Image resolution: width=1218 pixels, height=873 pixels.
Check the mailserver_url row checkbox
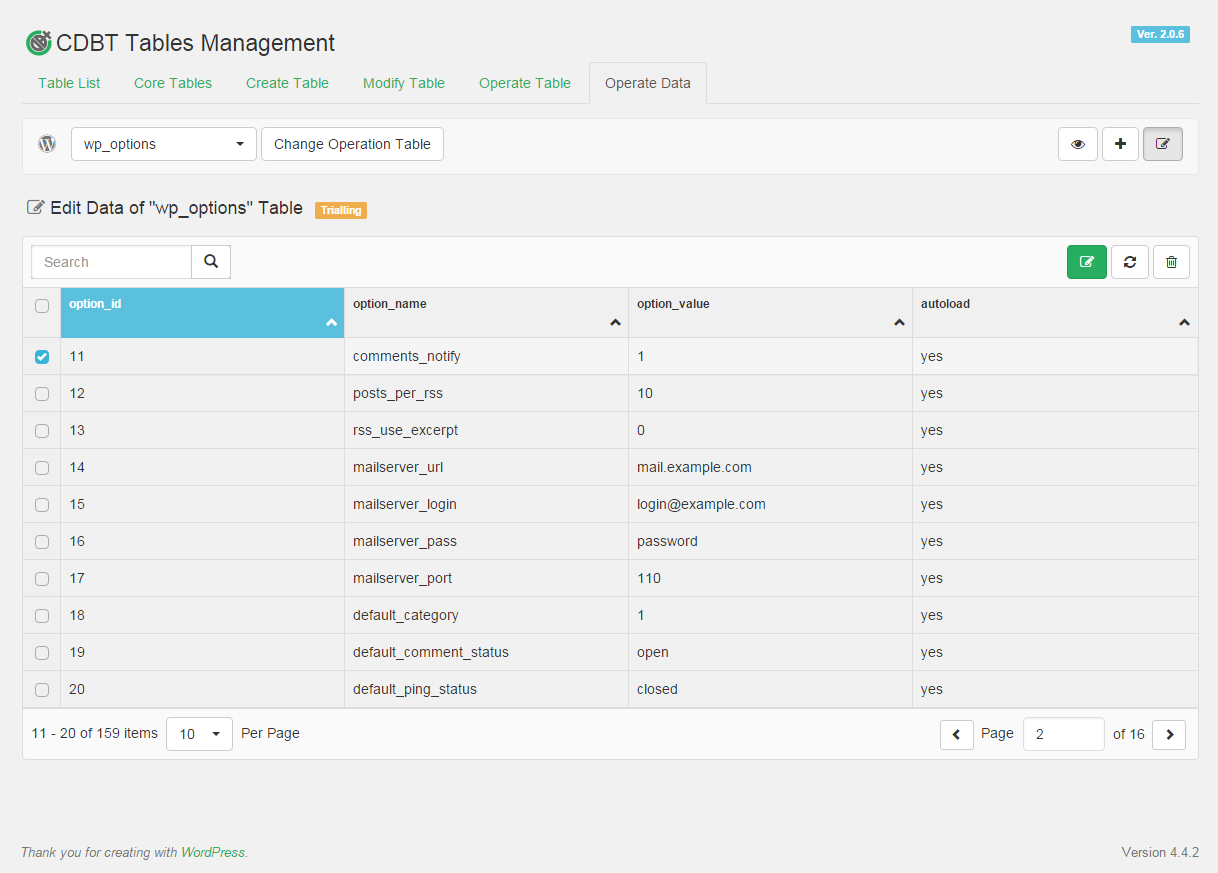[42, 468]
